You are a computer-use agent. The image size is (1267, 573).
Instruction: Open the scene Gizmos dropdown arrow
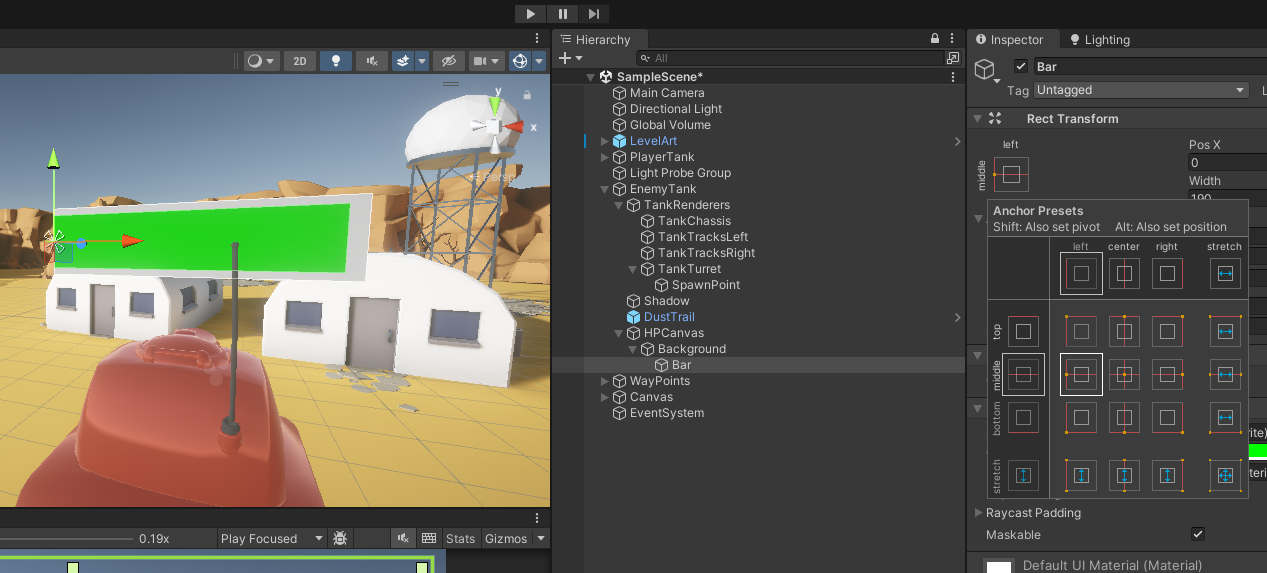pos(540,61)
